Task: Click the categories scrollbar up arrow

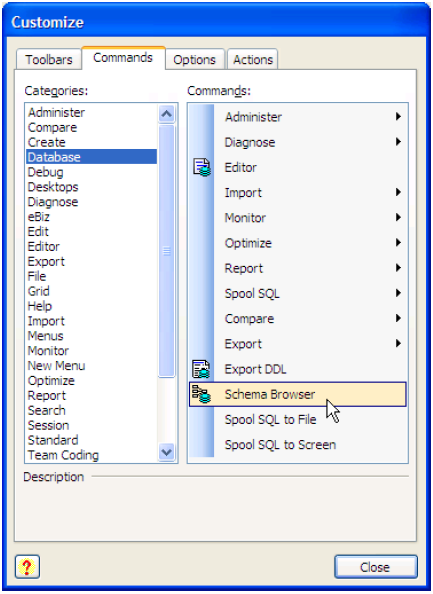Action: pos(167,114)
